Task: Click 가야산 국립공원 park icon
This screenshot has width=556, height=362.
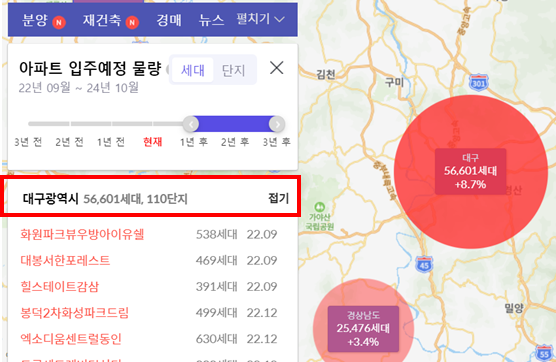Action: 319,207
